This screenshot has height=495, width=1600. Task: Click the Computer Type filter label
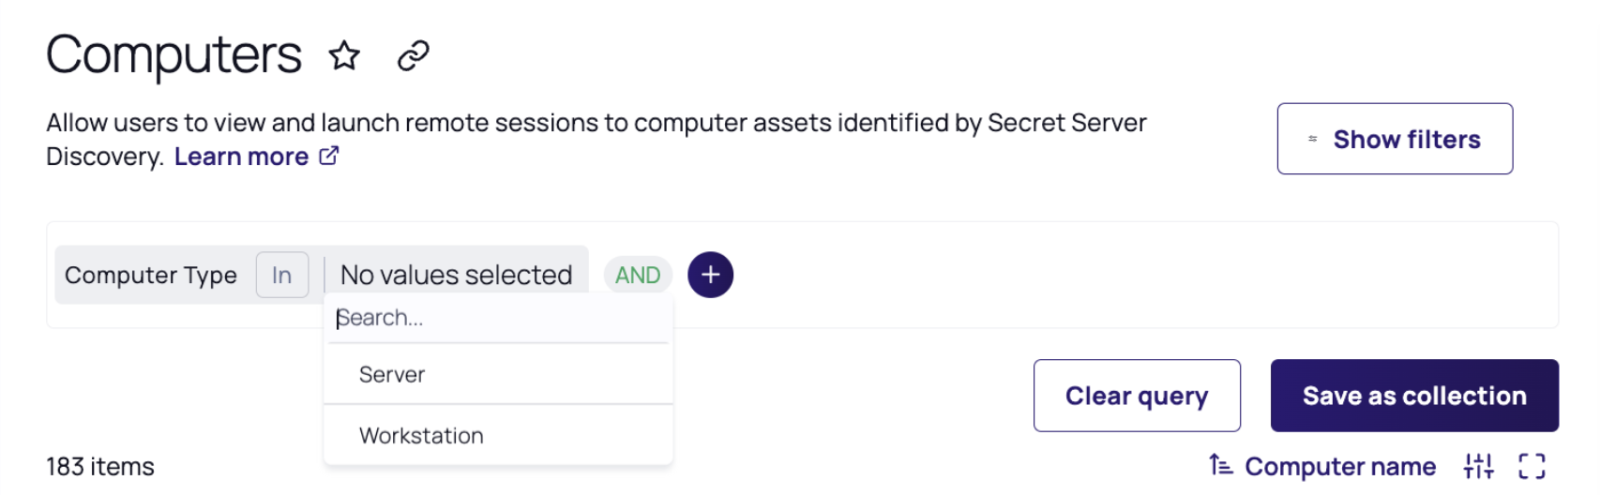[151, 275]
